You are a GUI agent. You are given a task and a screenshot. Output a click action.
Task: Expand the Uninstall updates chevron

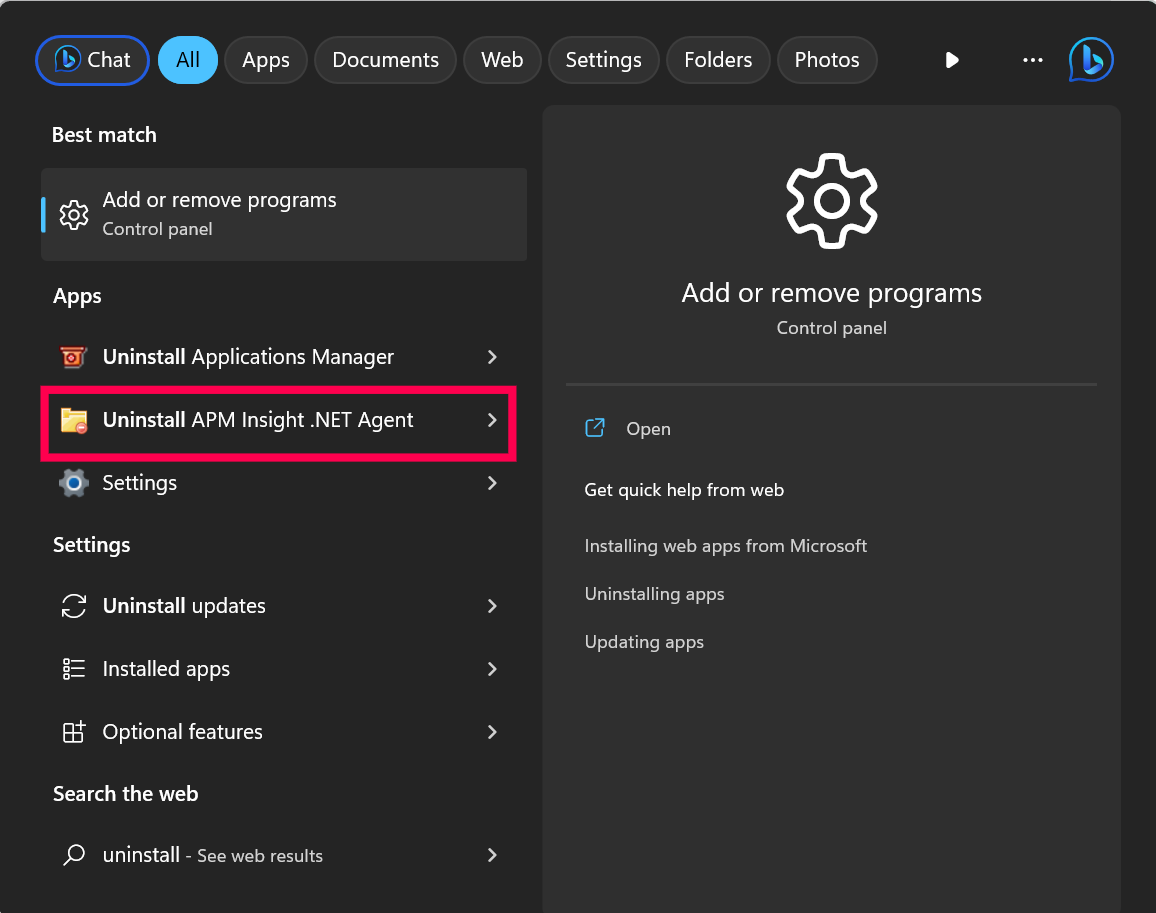tap(492, 606)
